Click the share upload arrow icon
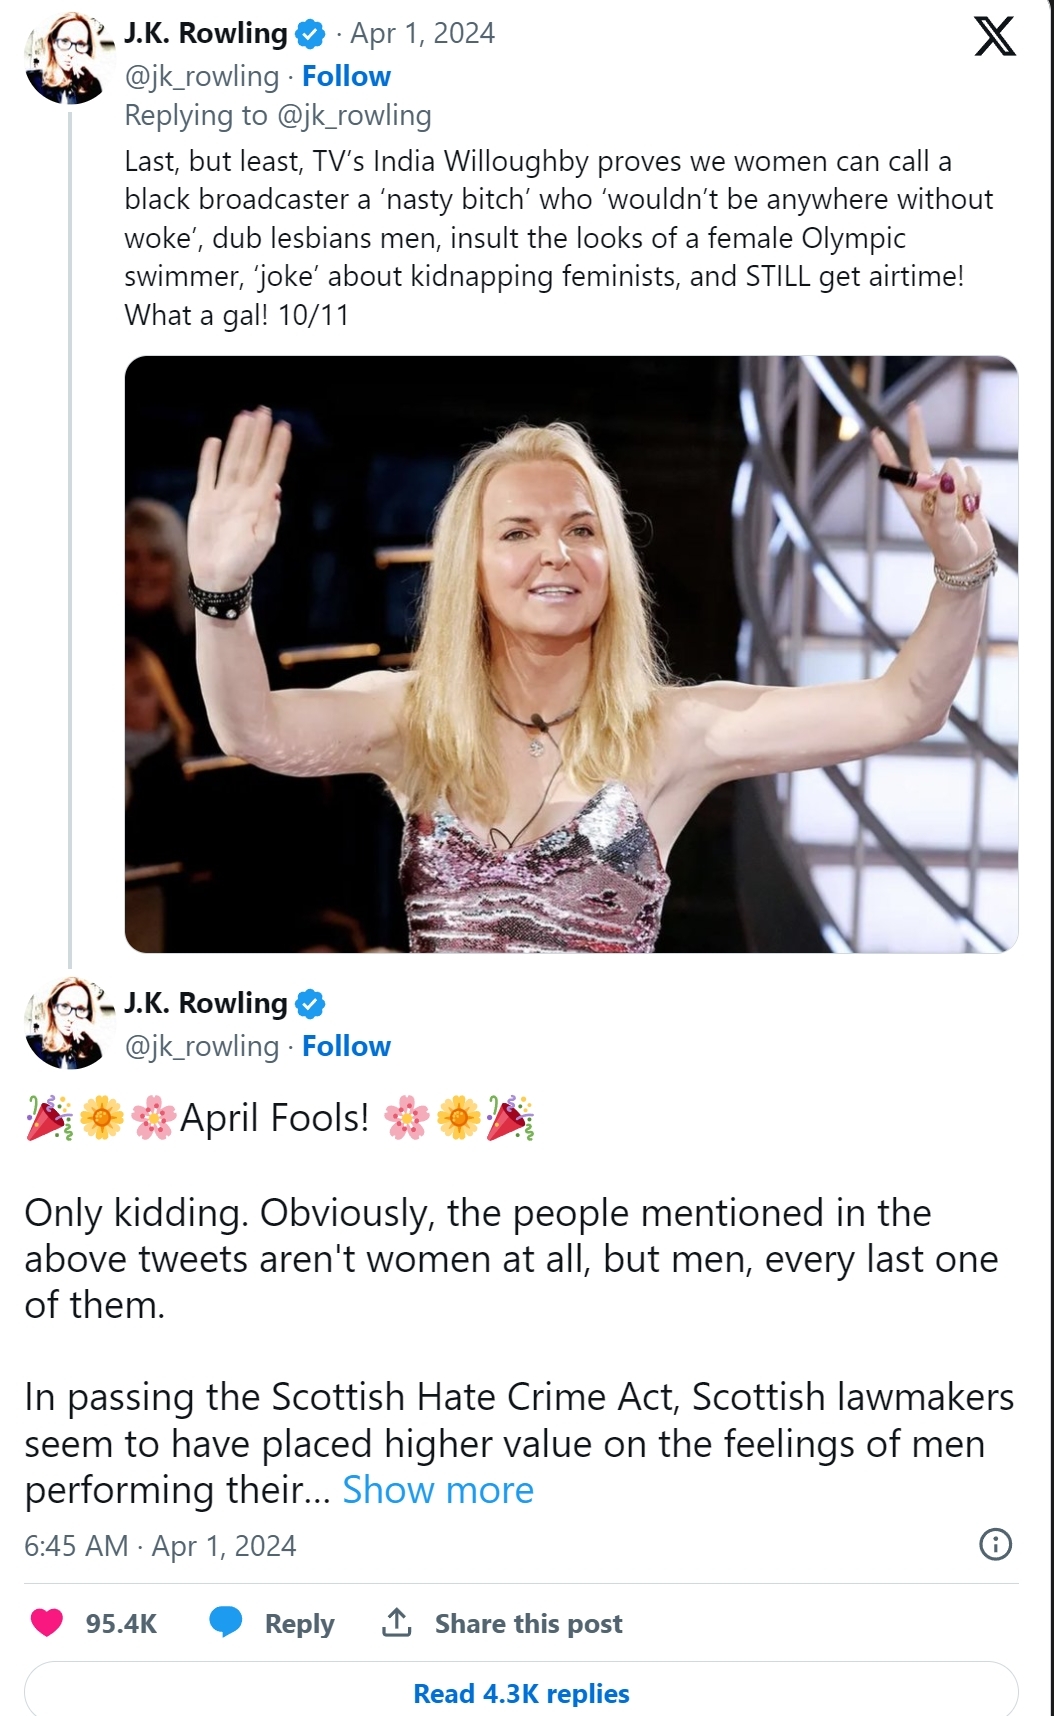 point(396,1622)
